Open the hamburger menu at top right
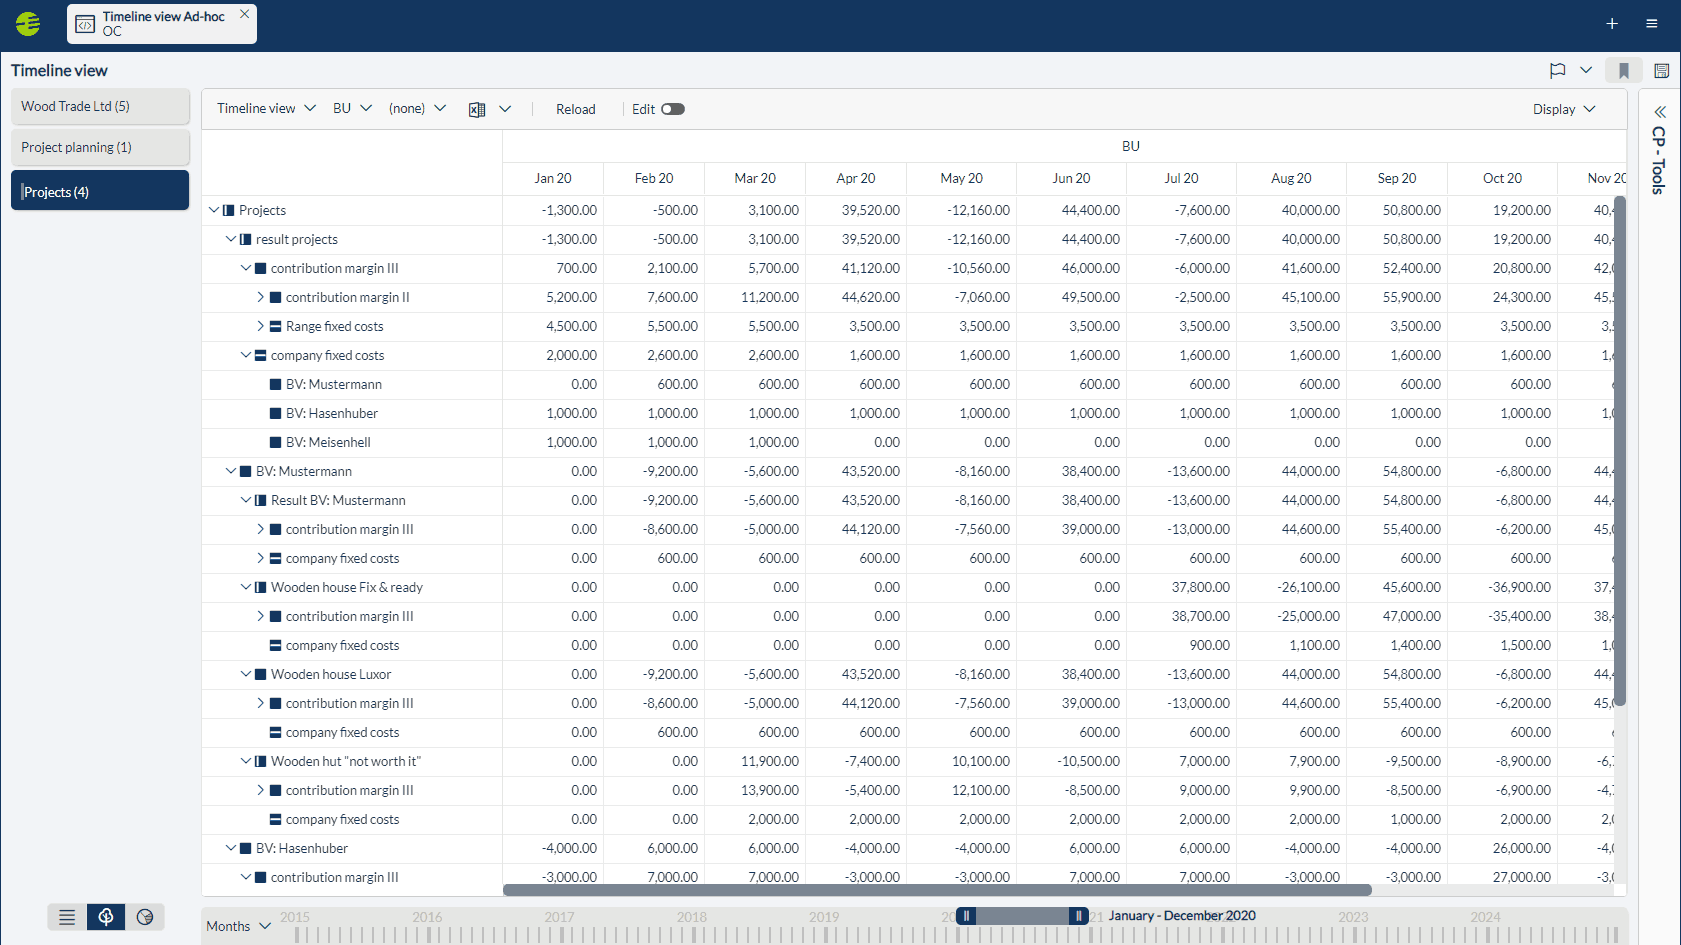 [x=1654, y=23]
